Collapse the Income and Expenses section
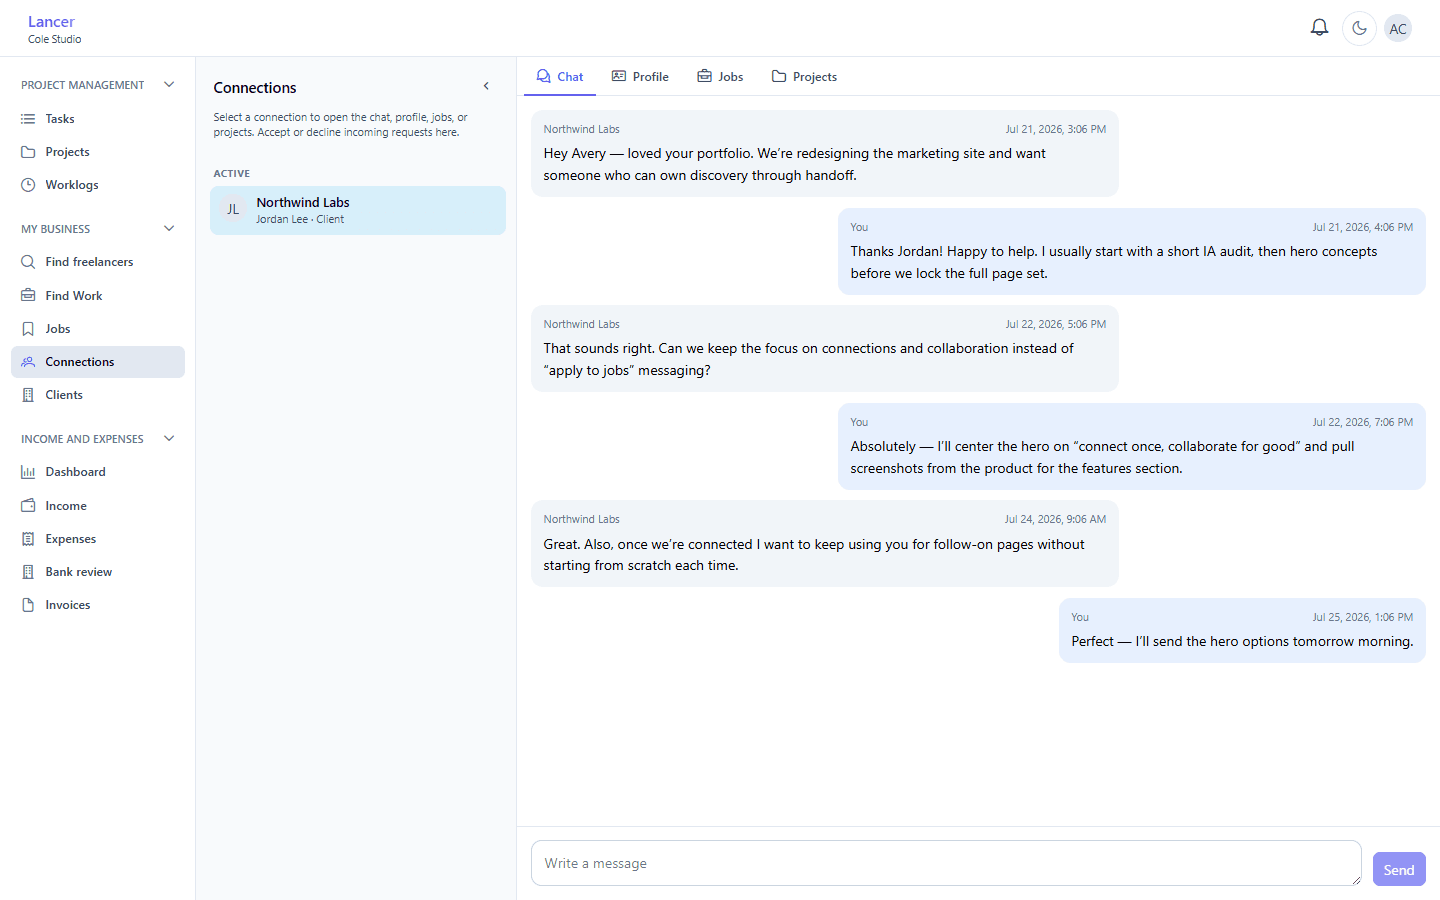Viewport: 1440px width, 900px height. 169,439
